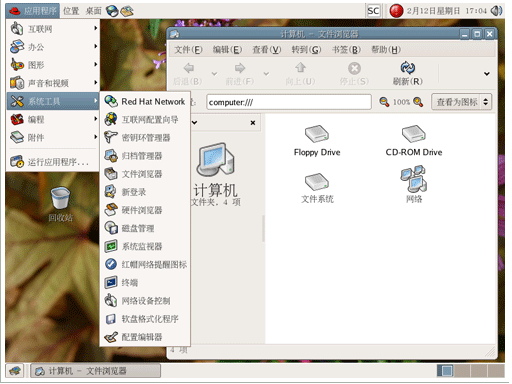The height and width of the screenshot is (384, 512).
Task: Select 文件系统 drive icon
Action: [317, 188]
